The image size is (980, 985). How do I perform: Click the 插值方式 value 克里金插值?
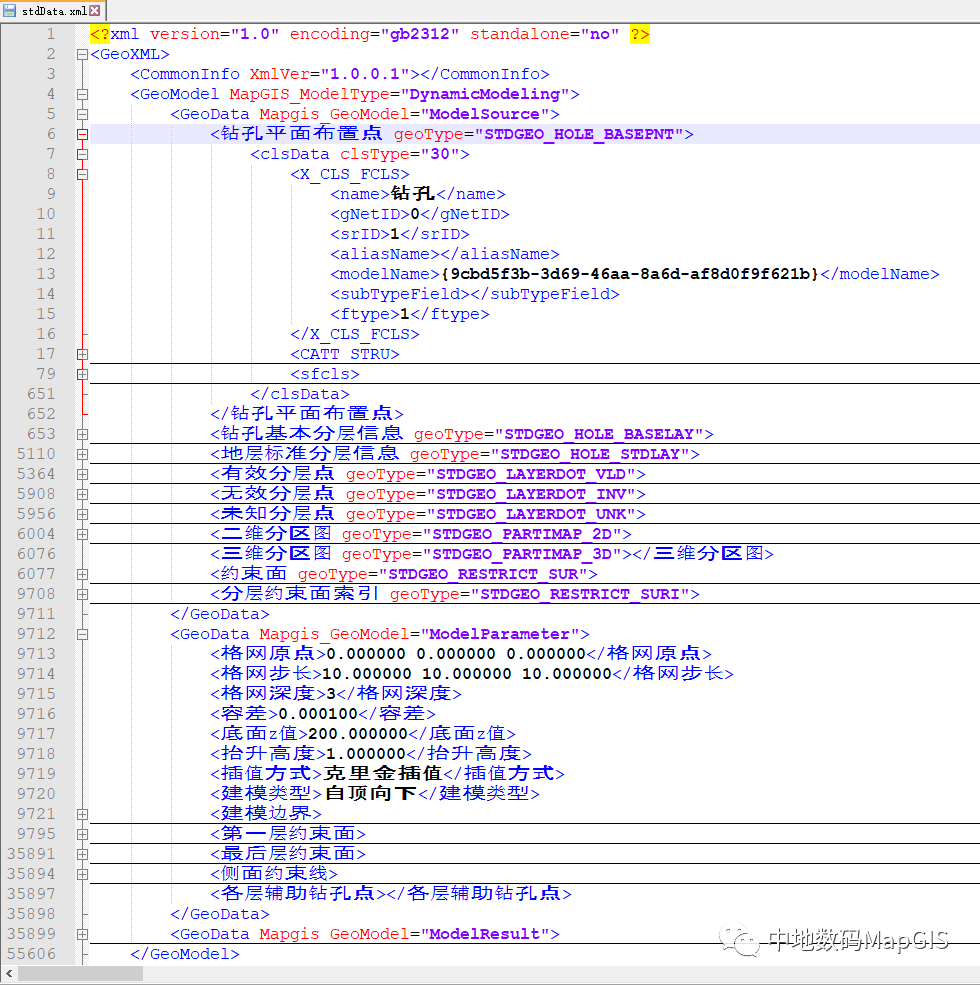point(383,773)
